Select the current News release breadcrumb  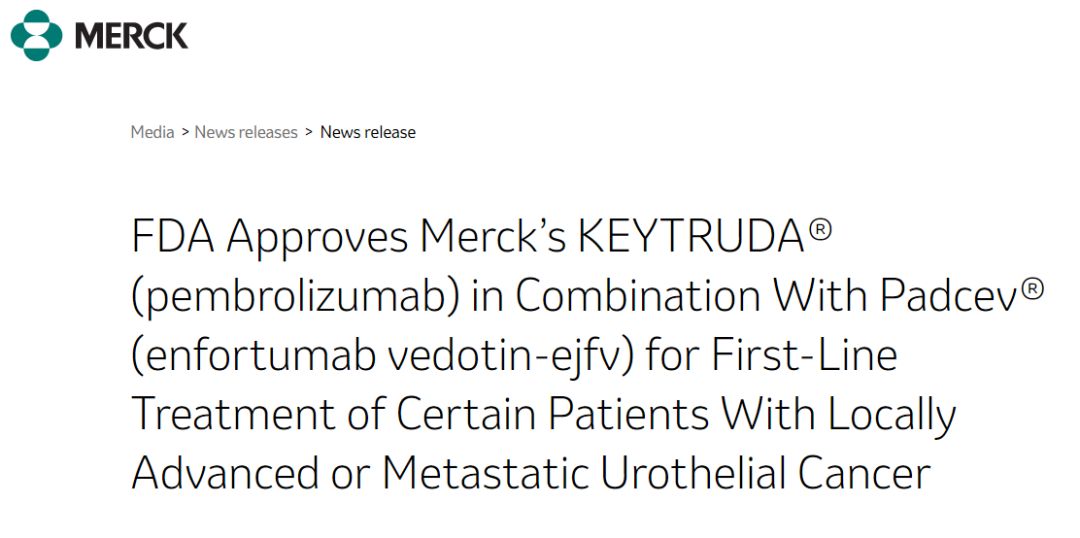pos(367,132)
